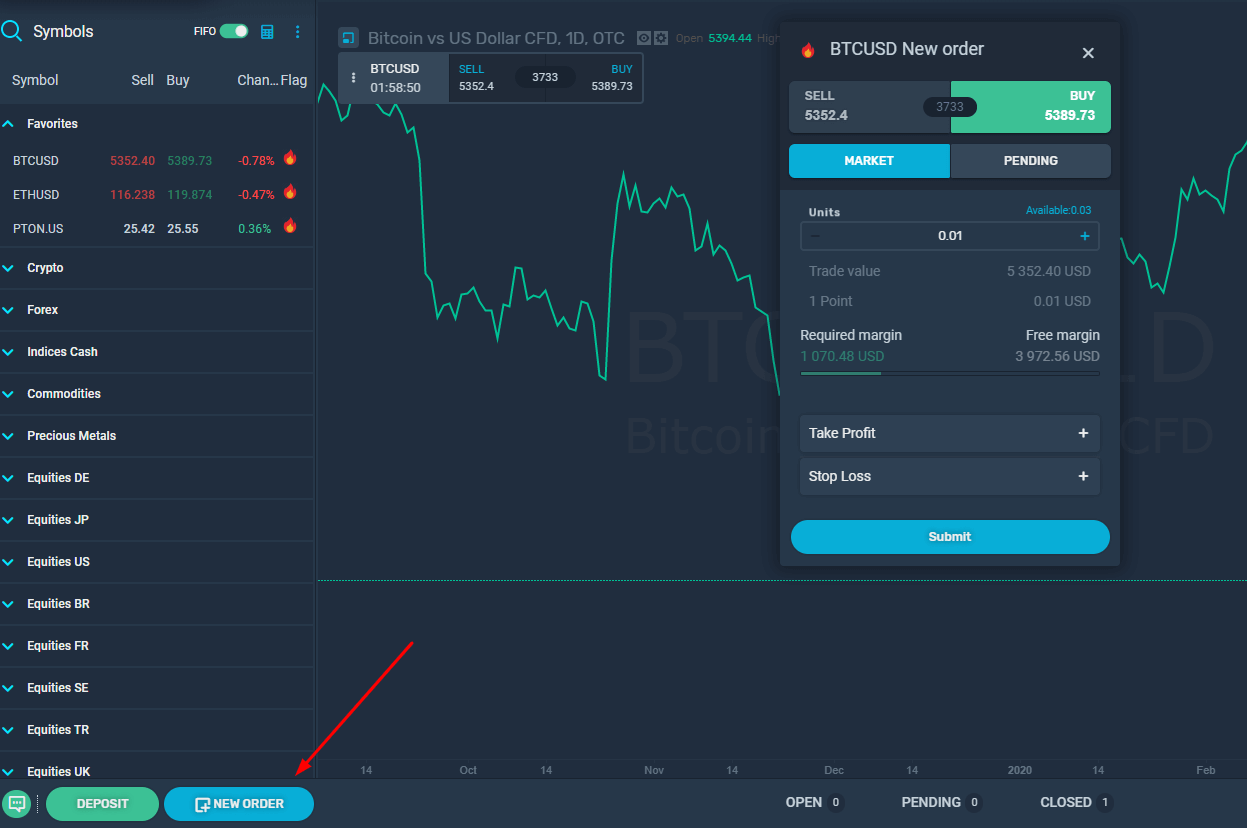Open the OPEN positions tab
This screenshot has width=1247, height=828.
[x=815, y=802]
